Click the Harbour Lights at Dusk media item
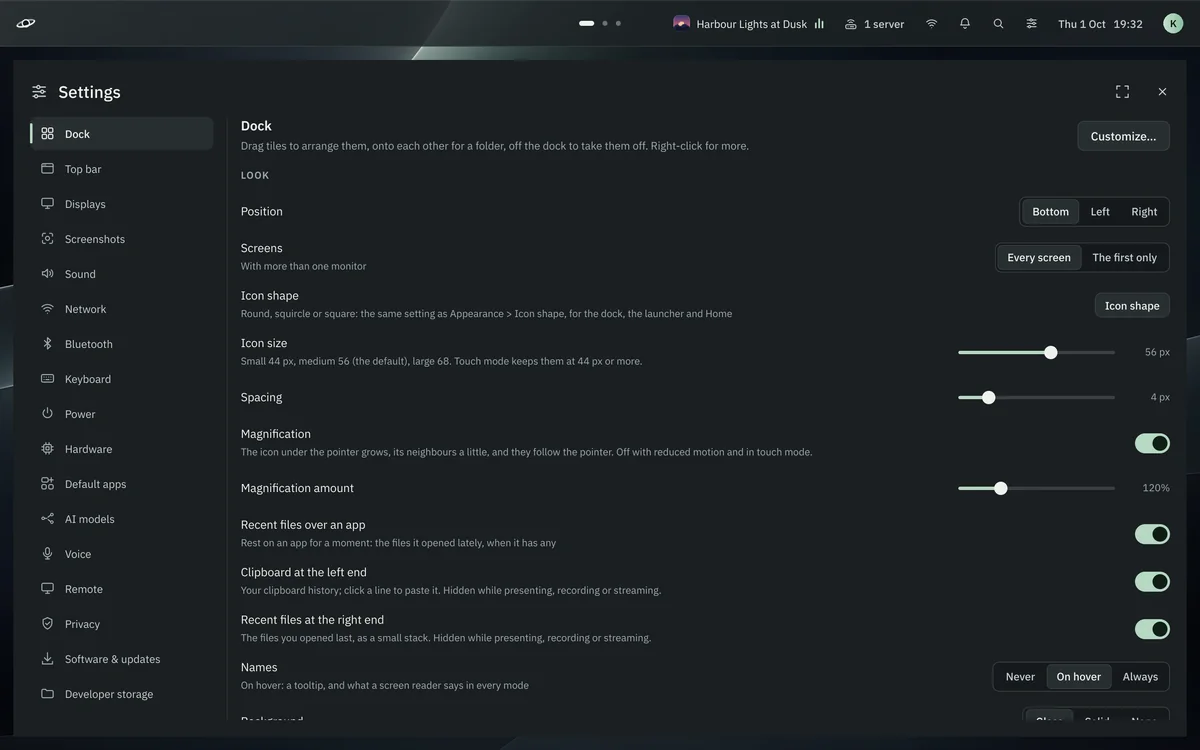Viewport: 1200px width, 750px height. [749, 24]
